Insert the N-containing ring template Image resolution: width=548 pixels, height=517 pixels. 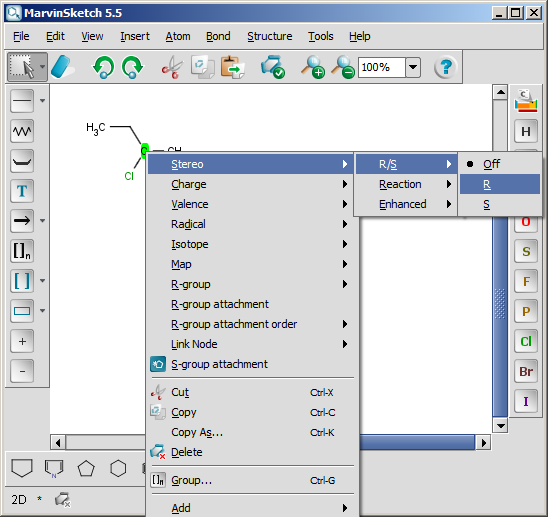point(54,468)
